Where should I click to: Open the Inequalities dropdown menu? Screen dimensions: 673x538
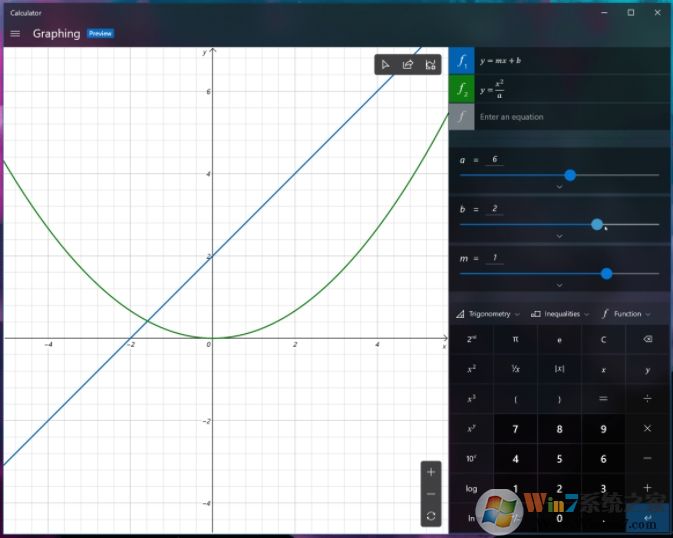(561, 314)
